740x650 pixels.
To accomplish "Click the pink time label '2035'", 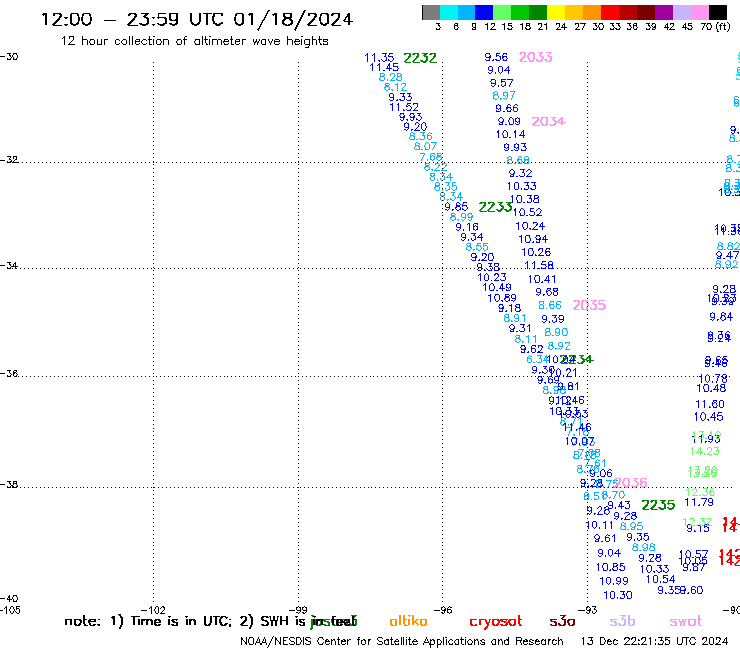I will point(589,305).
